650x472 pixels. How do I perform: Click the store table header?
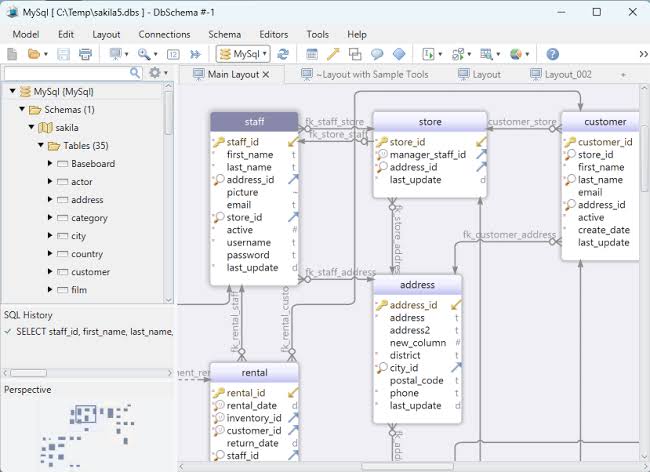430,122
